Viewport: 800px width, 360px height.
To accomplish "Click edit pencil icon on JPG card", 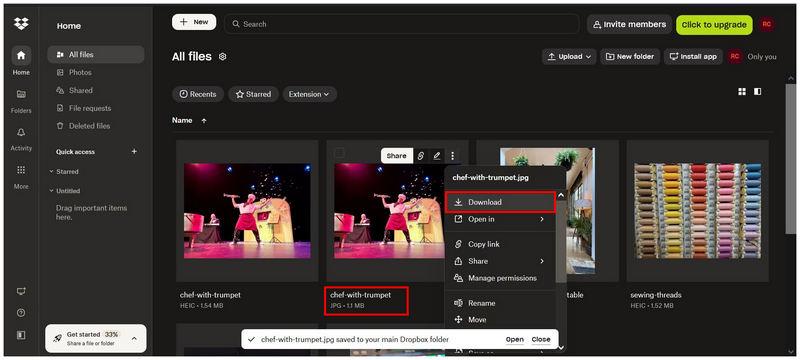I will (437, 156).
